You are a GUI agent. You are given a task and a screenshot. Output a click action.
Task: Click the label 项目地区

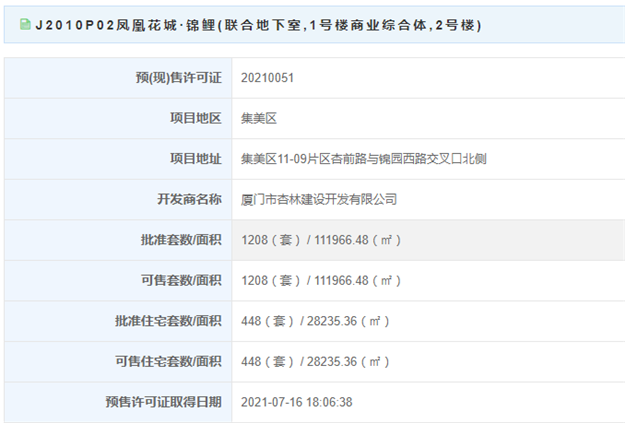tap(196, 118)
